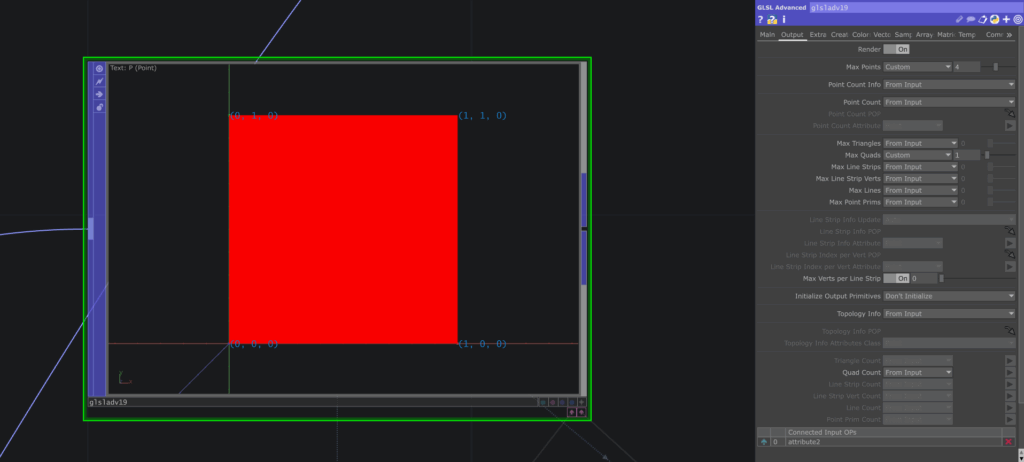Click the plus icon in parameter header
Viewport: 1024px width, 462px height.
pyautogui.click(x=1006, y=20)
